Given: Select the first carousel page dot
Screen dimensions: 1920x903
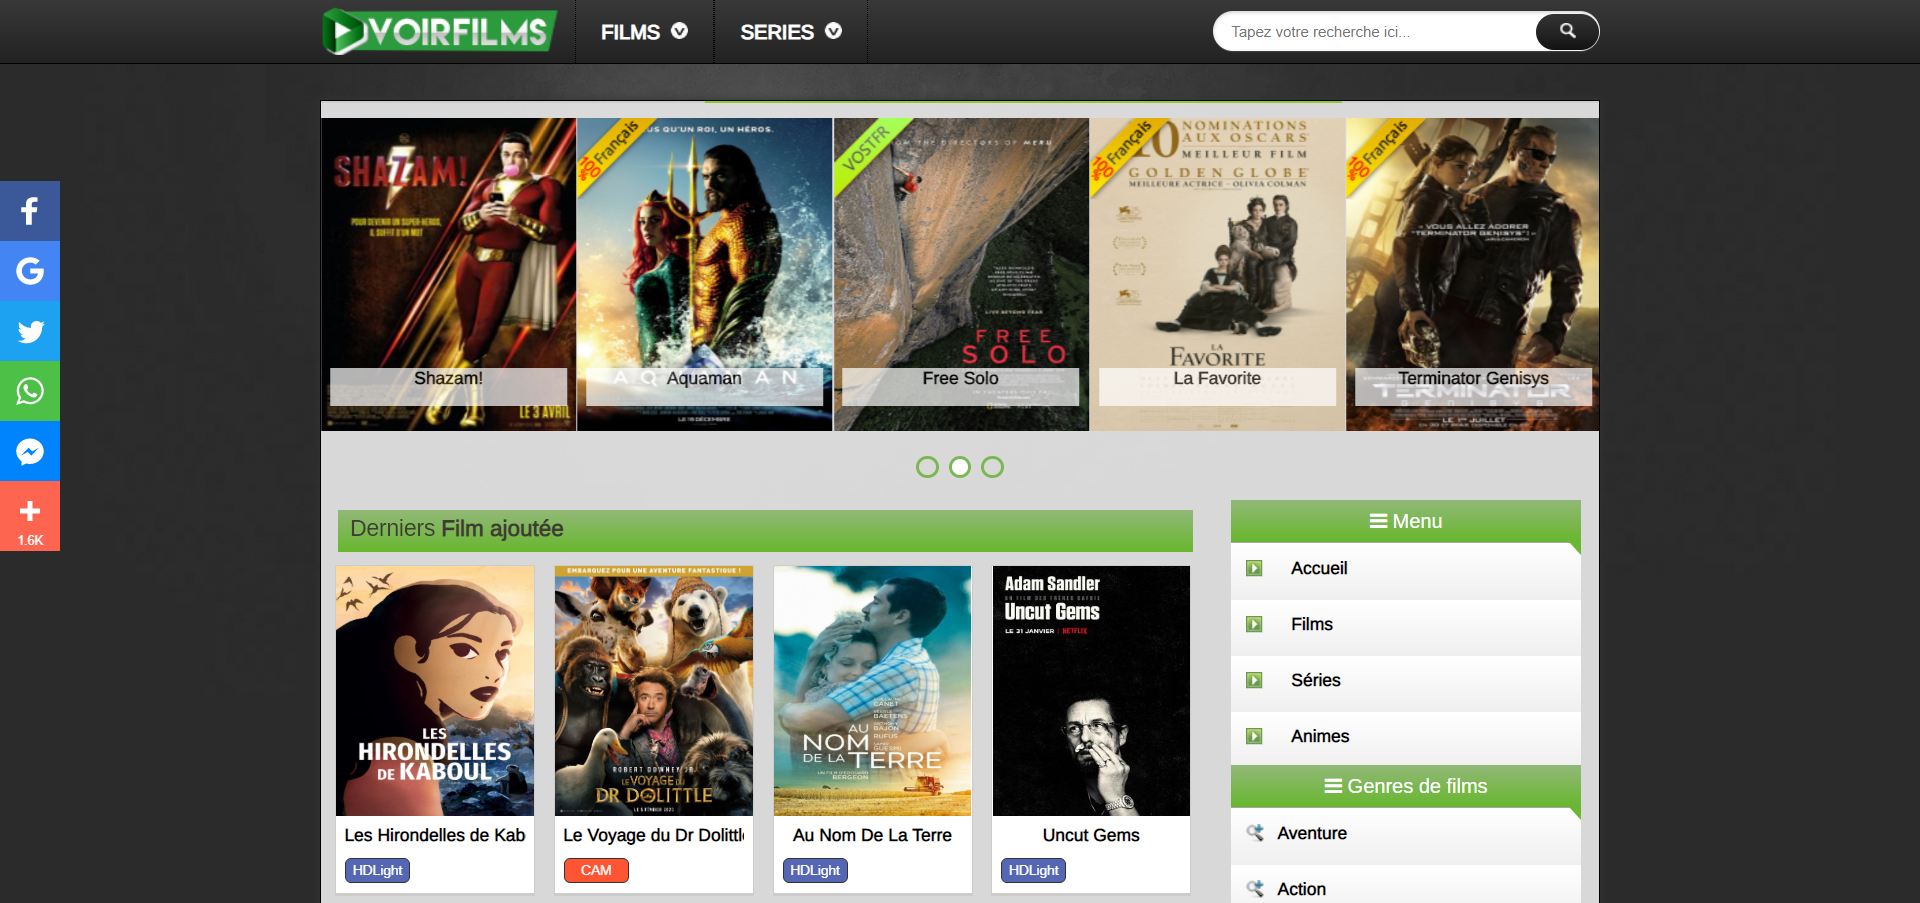Looking at the screenshot, I should coord(927,467).
